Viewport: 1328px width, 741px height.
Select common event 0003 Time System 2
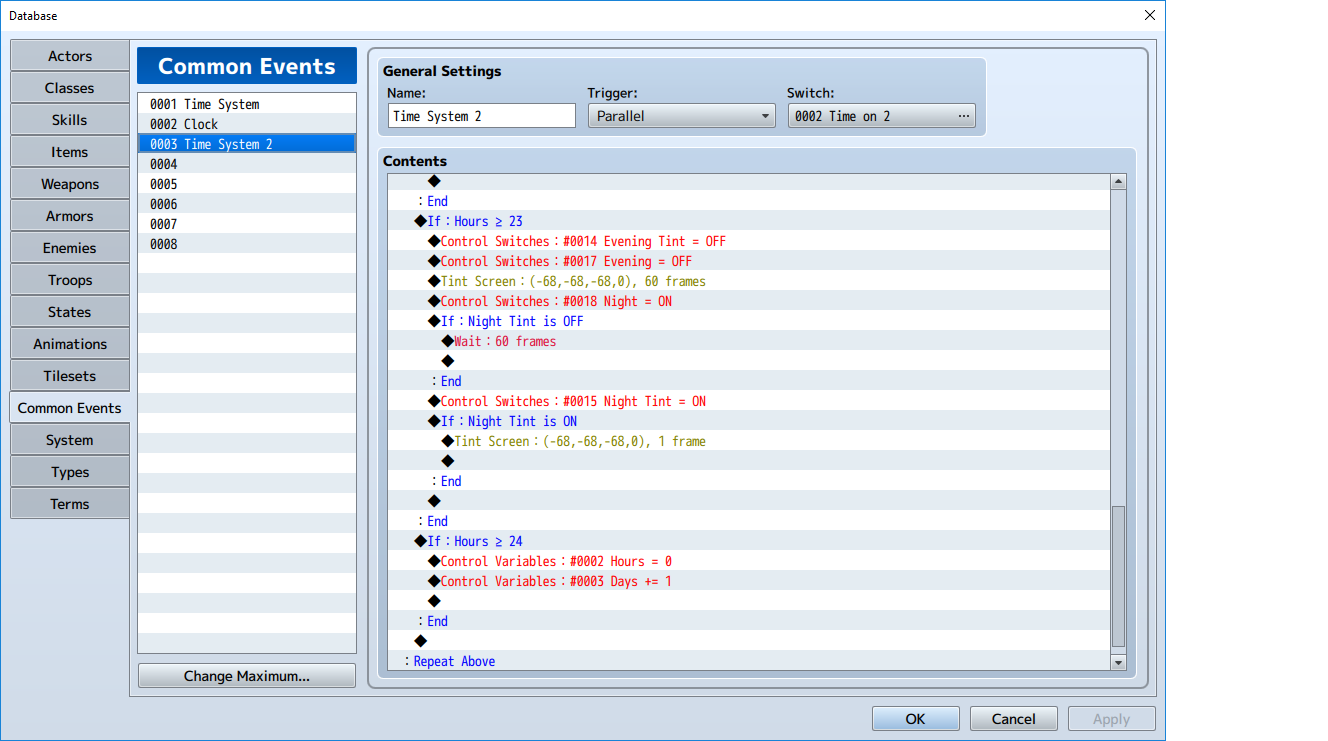pyautogui.click(x=247, y=144)
